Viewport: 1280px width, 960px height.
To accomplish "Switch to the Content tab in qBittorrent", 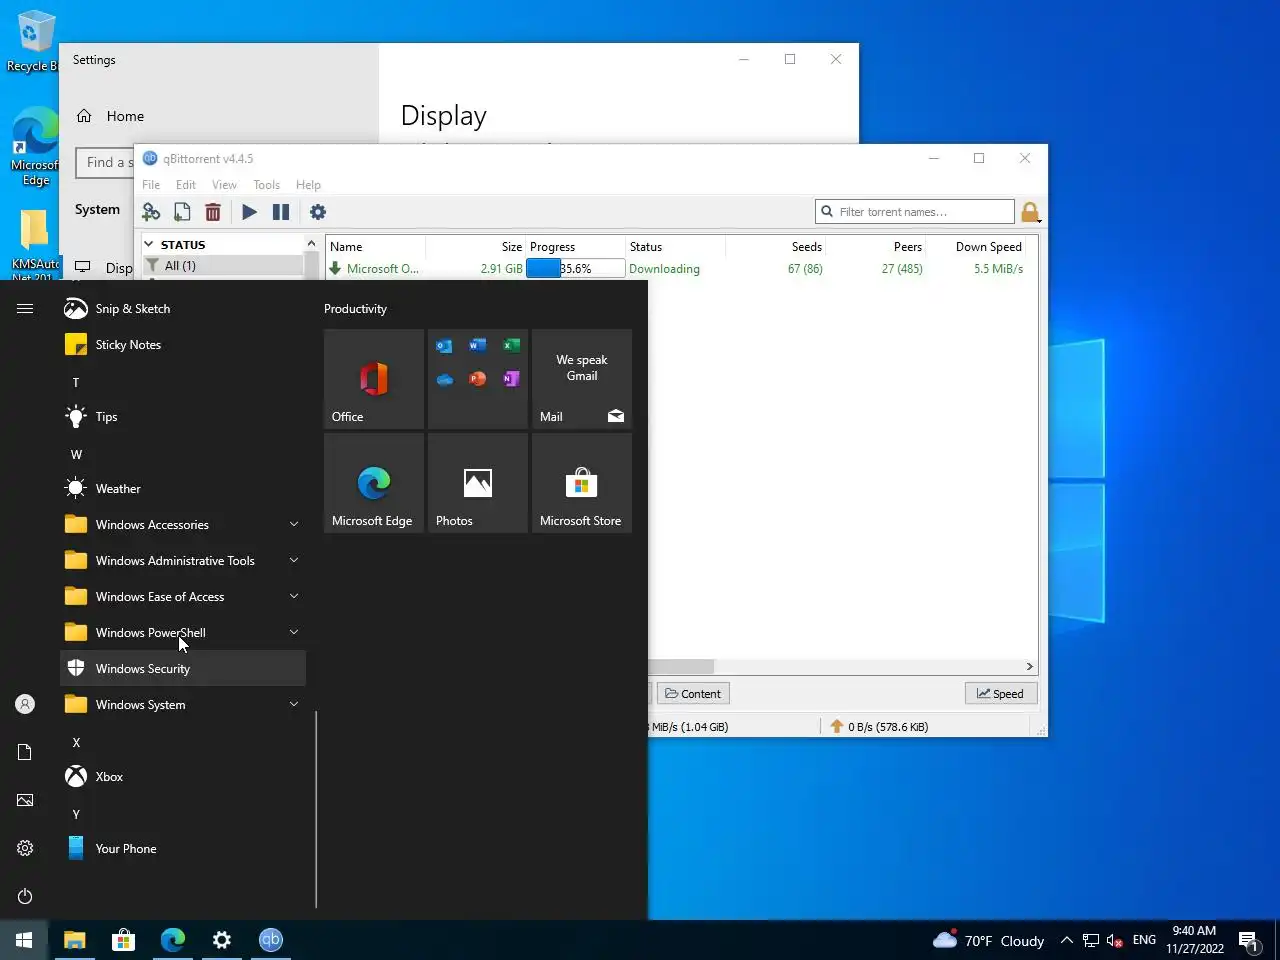I will pos(693,694).
